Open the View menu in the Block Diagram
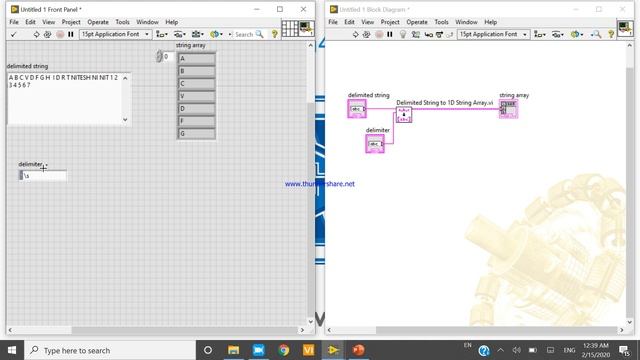 [x=367, y=22]
